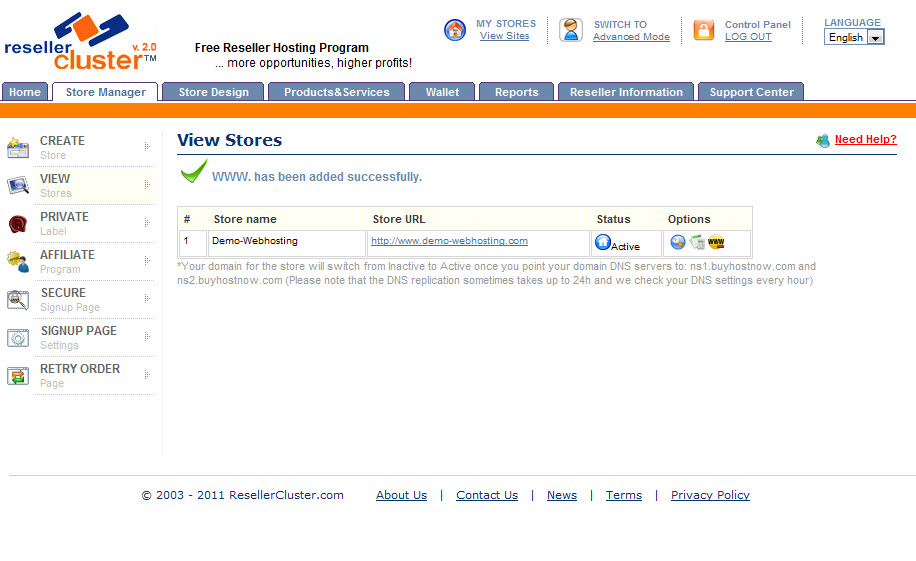
Task: Open the Support Center tab
Action: point(751,92)
